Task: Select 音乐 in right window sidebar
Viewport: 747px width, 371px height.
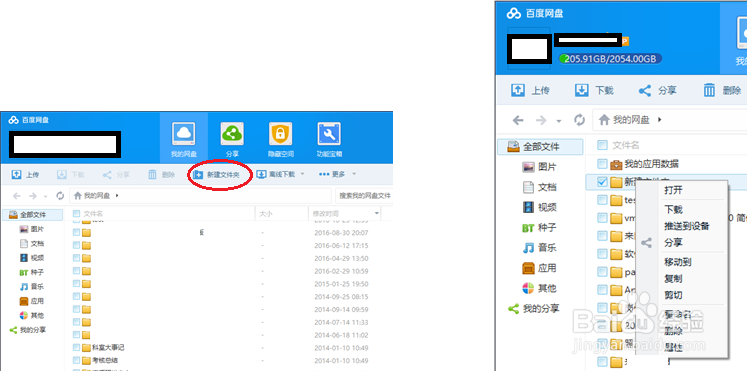Action: pyautogui.click(x=539, y=248)
